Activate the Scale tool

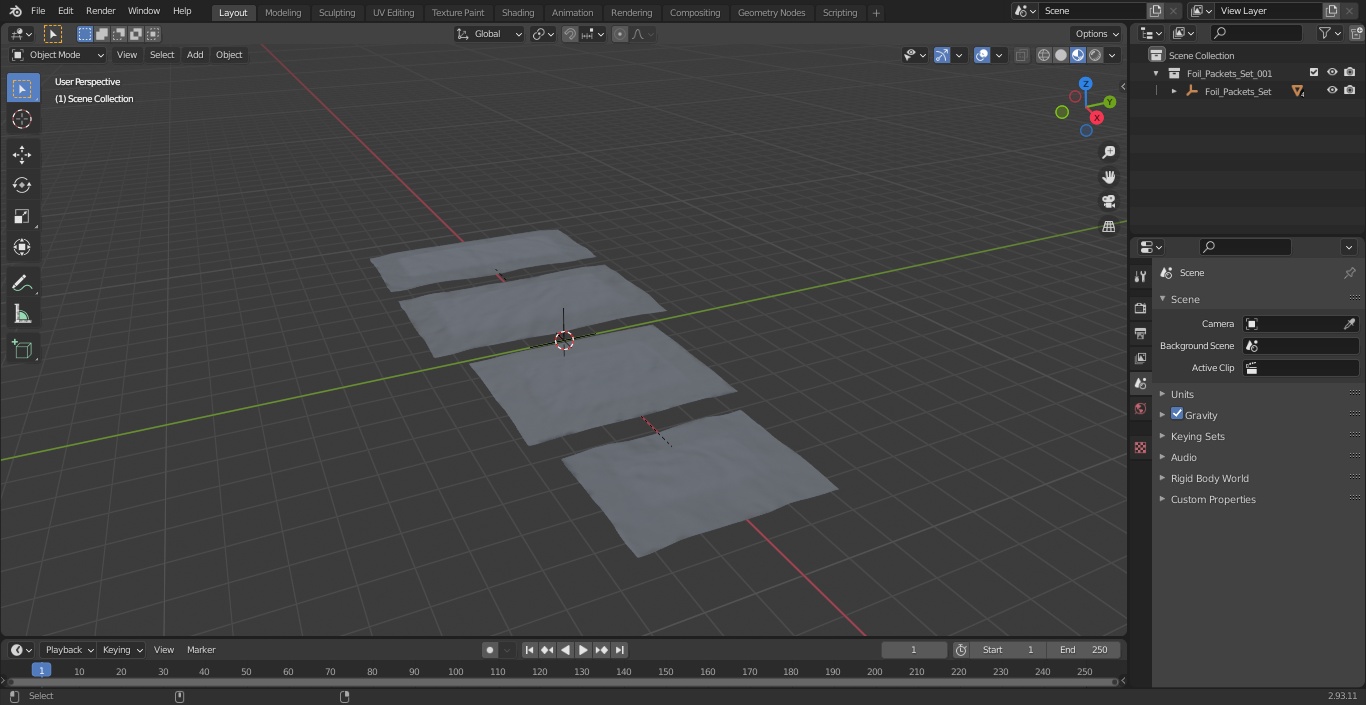[22, 216]
